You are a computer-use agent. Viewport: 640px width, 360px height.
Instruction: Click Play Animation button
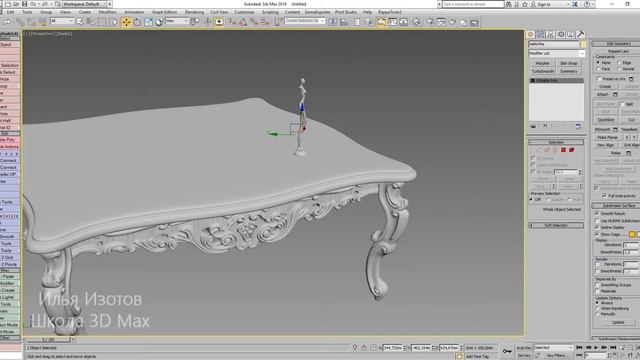tap(596, 347)
